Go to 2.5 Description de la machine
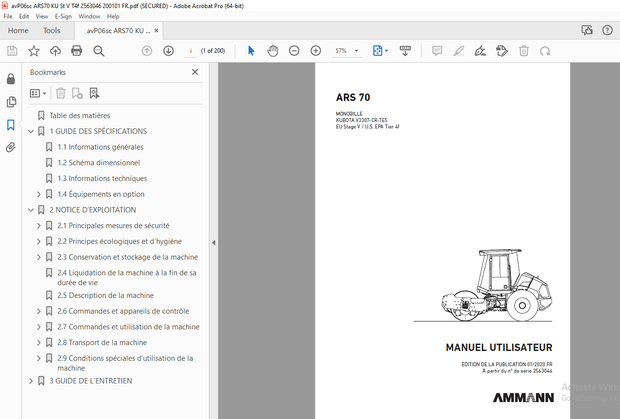620x419 pixels. pyautogui.click(x=106, y=295)
